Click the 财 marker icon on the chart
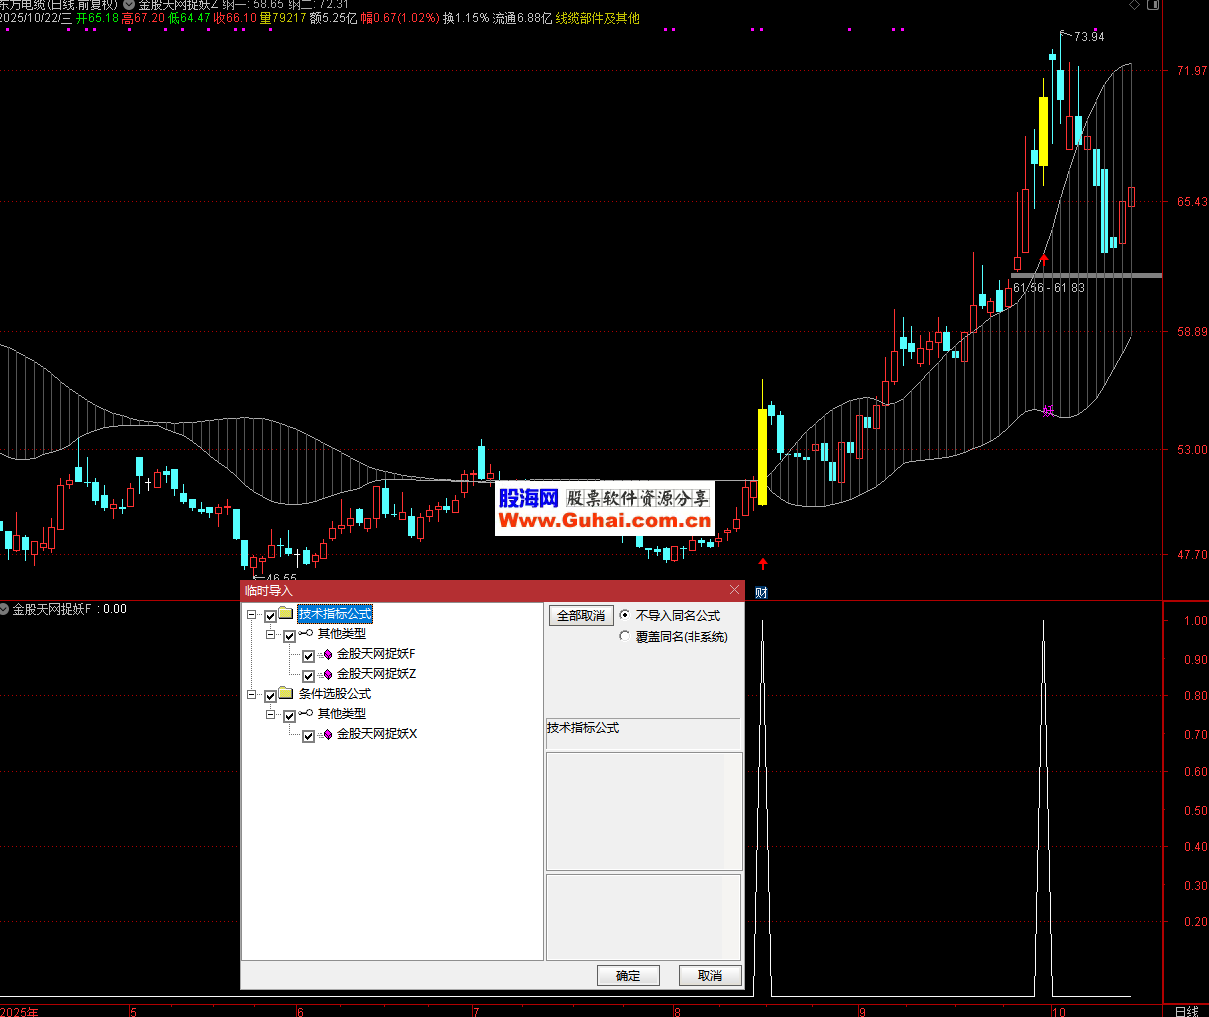Viewport: 1209px width, 1017px height. pos(761,593)
